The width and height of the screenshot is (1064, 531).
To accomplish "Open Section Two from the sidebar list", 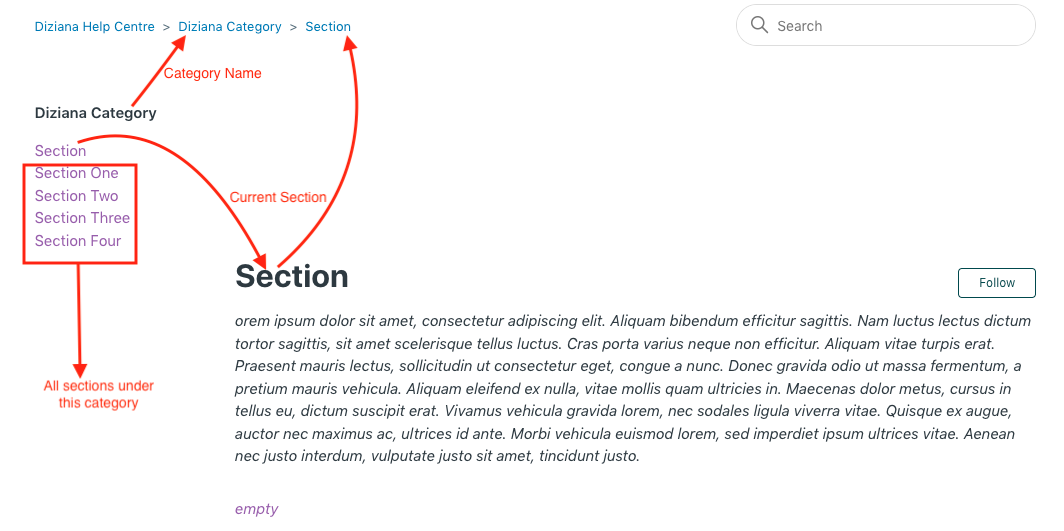I will click(x=76, y=196).
